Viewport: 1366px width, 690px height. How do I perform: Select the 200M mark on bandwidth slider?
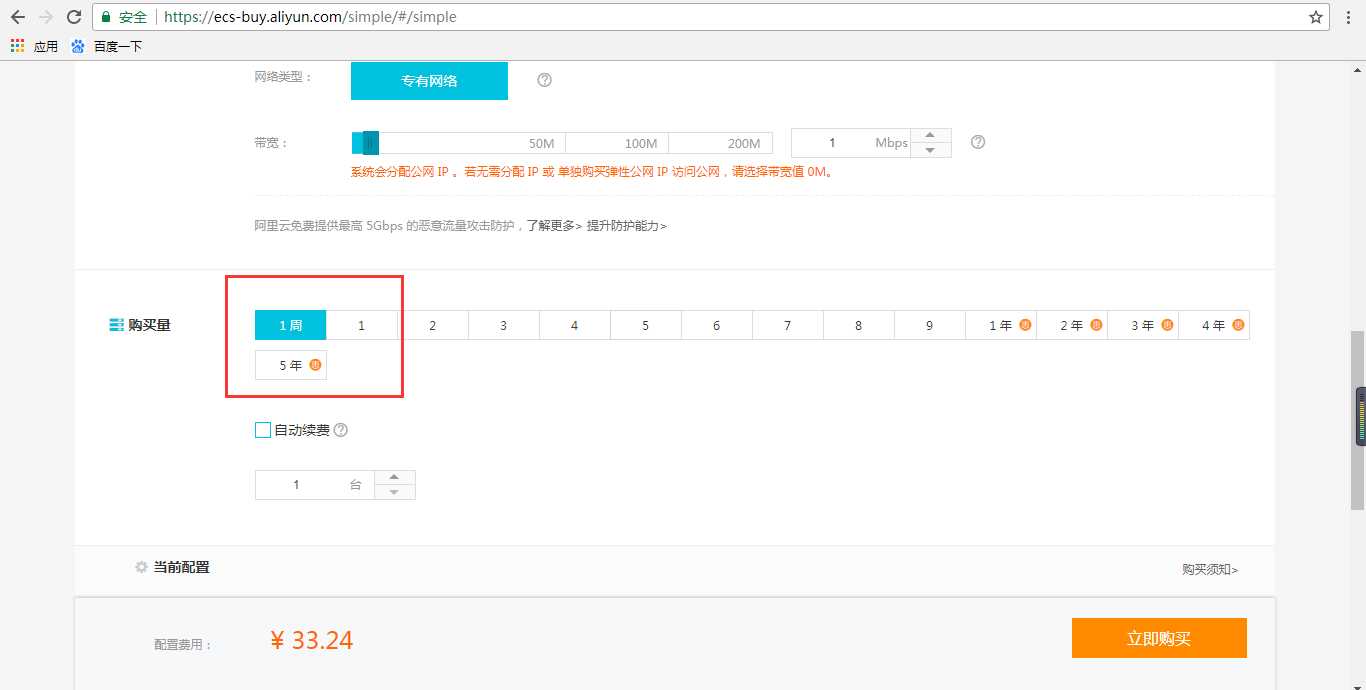pos(743,143)
